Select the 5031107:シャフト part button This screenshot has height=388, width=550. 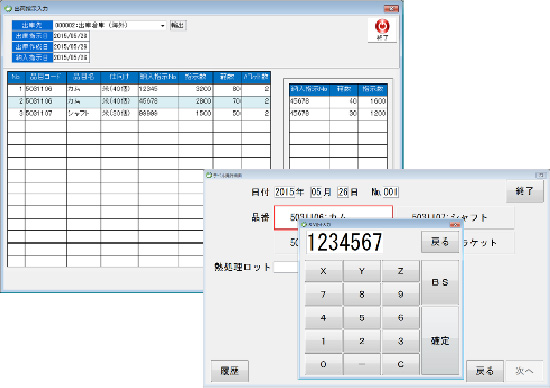click(x=455, y=218)
